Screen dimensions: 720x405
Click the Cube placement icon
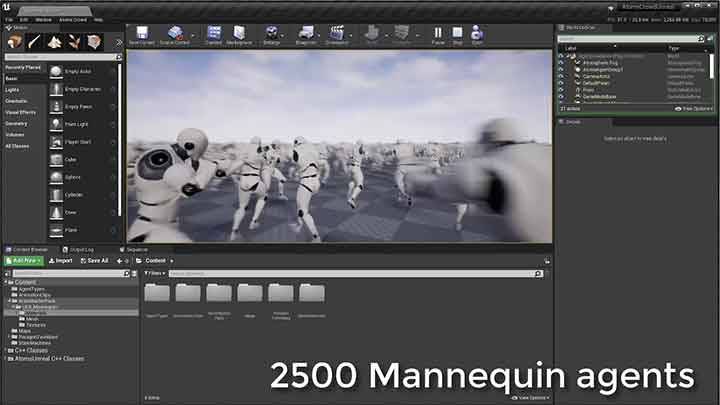56,160
